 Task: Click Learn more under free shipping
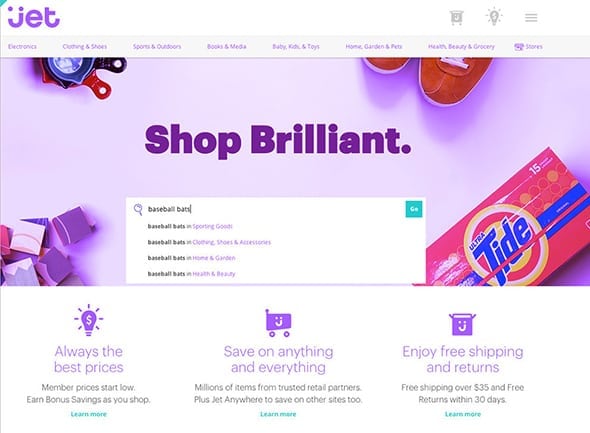click(463, 414)
